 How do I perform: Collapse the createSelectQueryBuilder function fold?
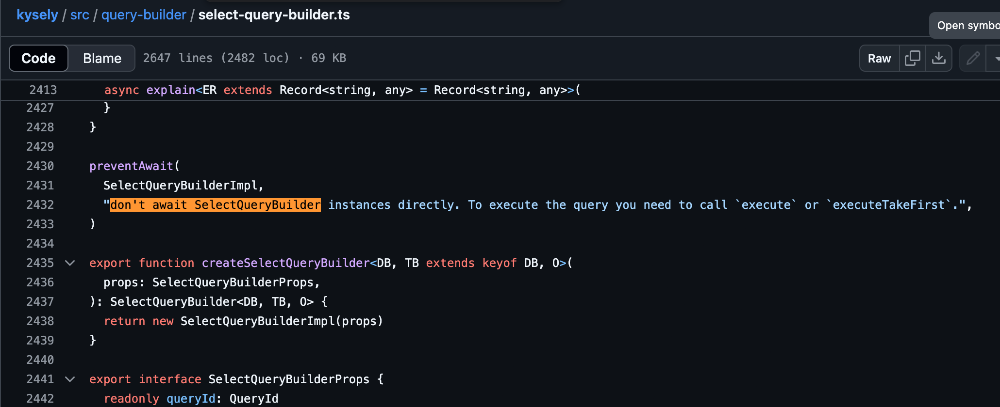tap(69, 263)
